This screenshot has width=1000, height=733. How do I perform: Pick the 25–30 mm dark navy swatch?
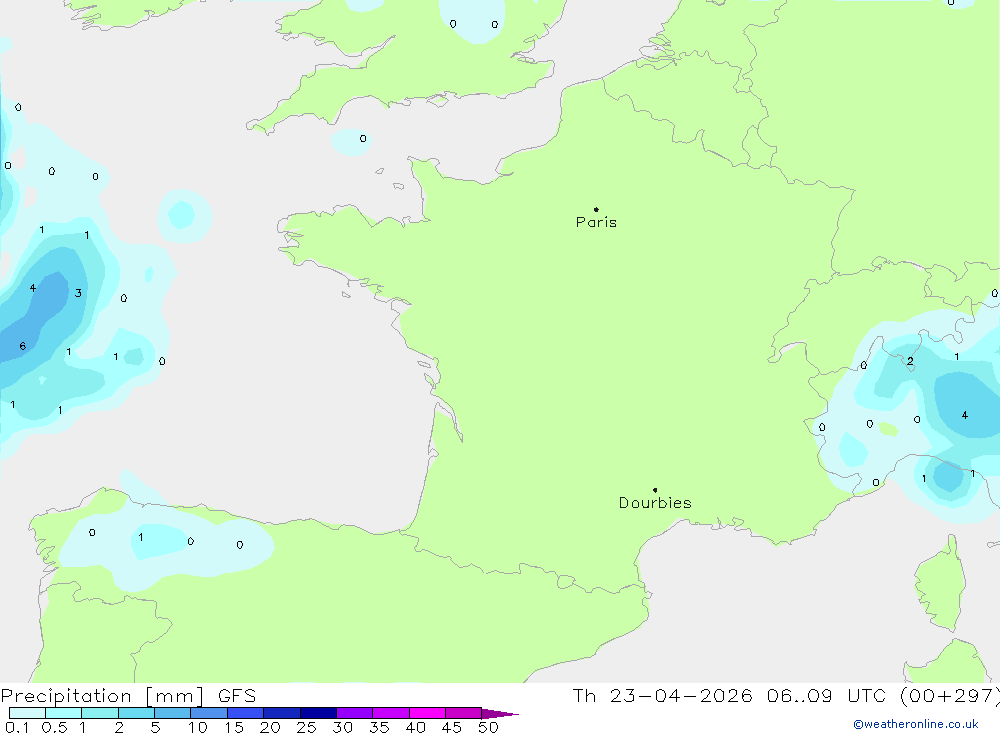(318, 713)
